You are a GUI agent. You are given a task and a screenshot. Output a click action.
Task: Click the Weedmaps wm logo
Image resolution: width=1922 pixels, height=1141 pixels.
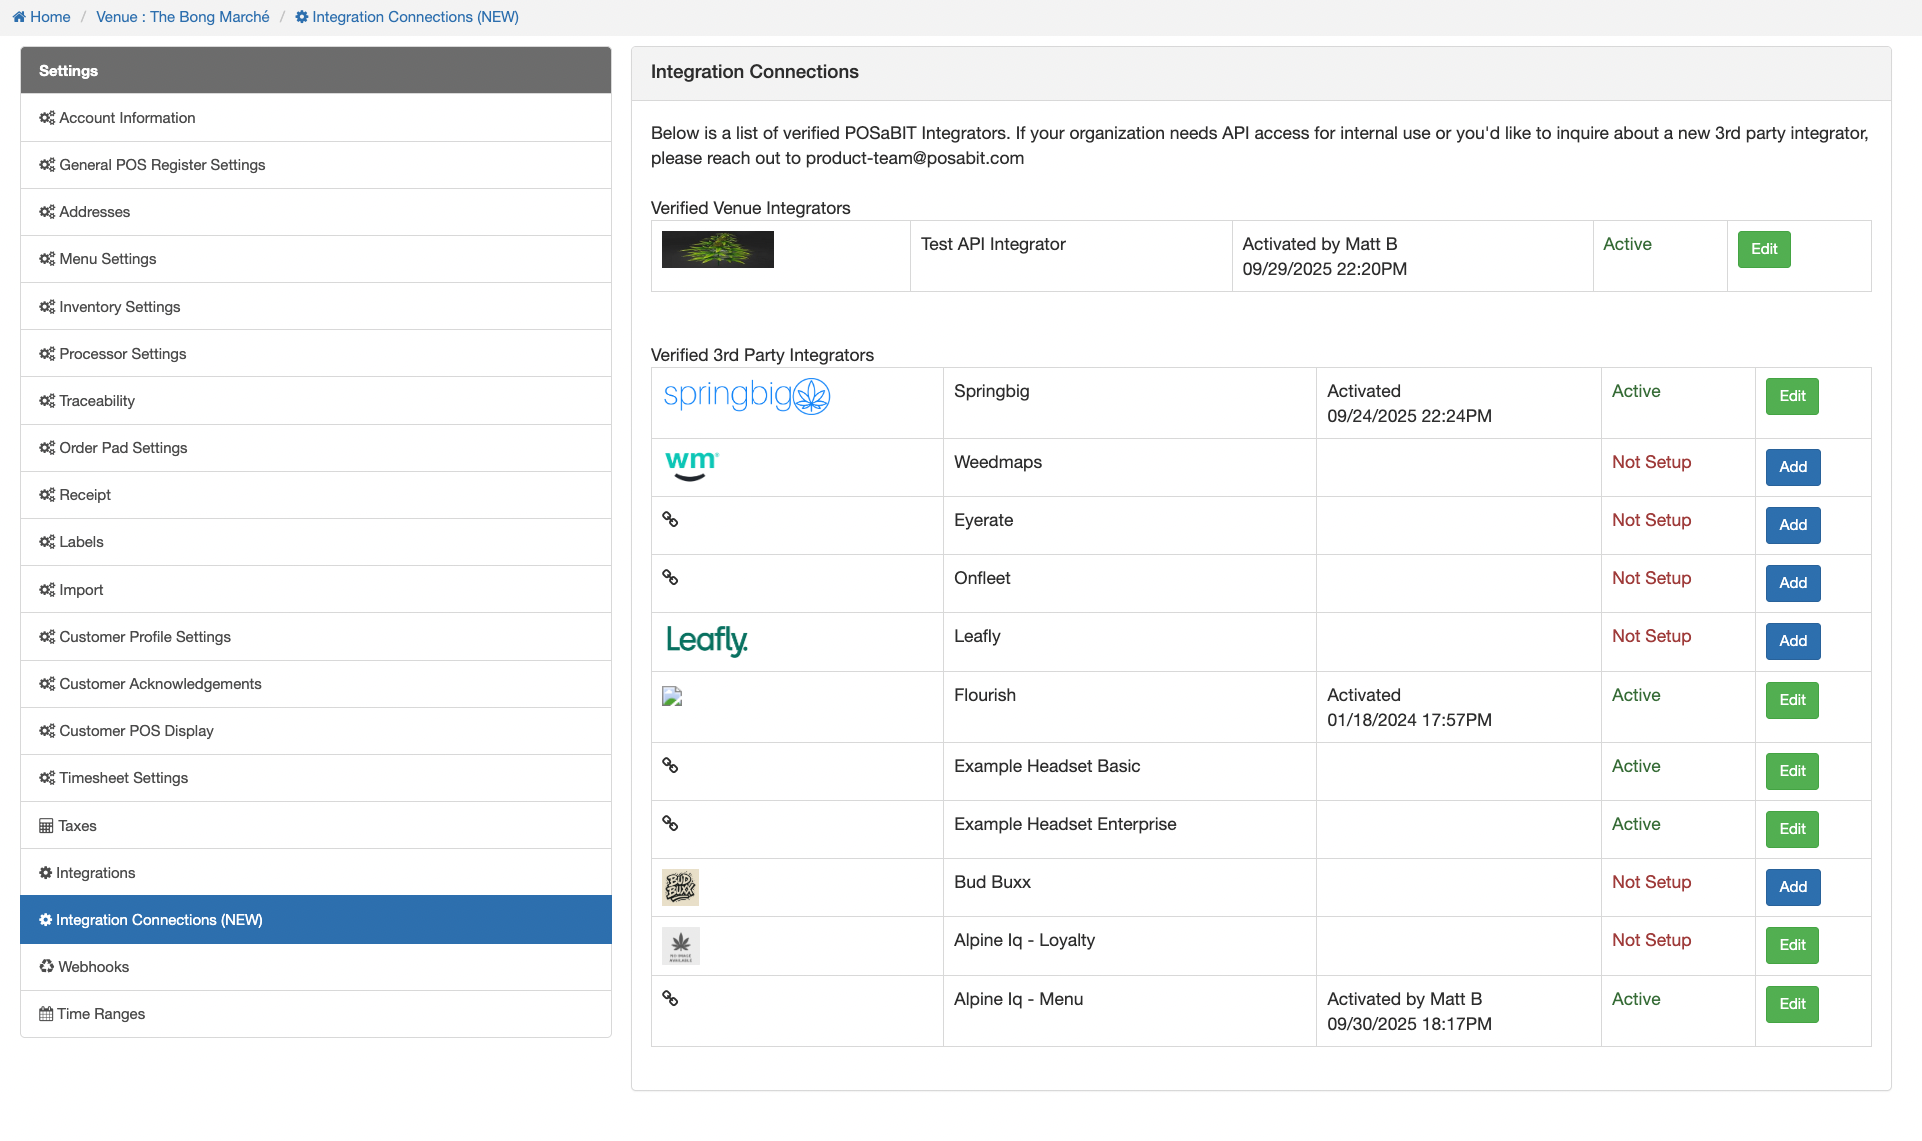pos(691,465)
